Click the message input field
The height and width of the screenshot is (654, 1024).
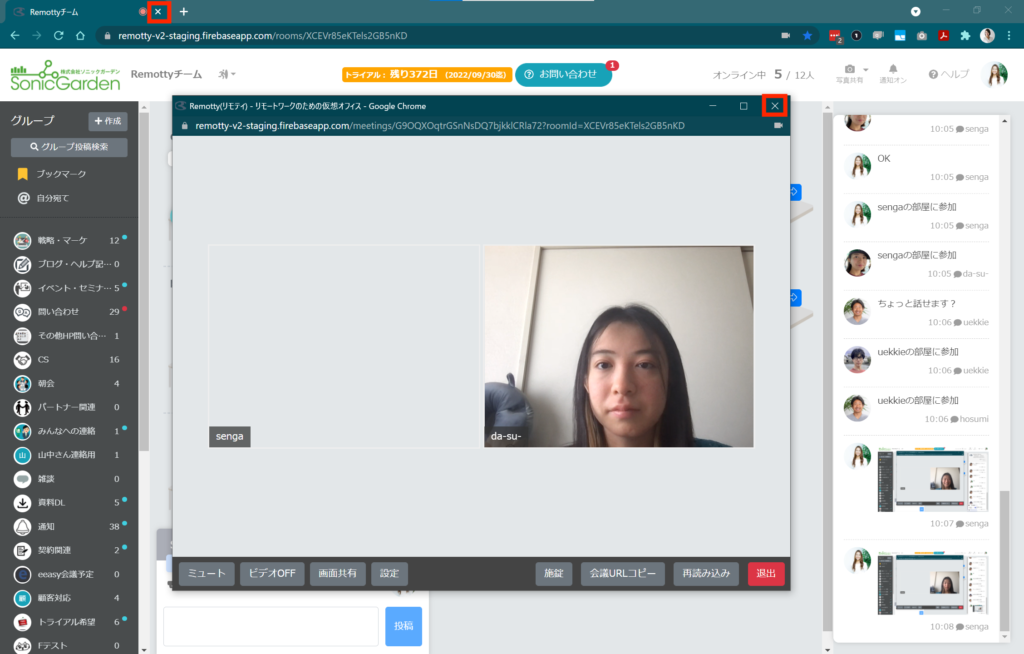pos(270,626)
